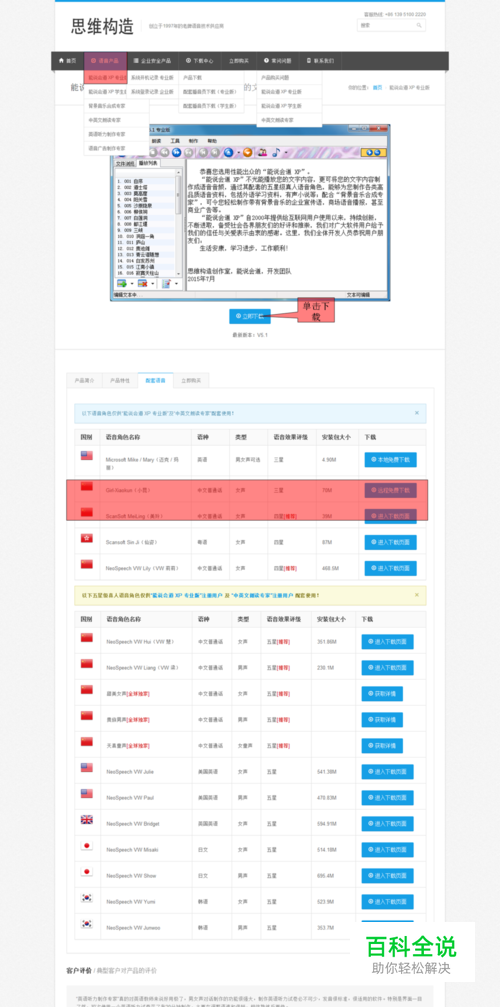The width and height of the screenshot is (500, 1007).
Task: Switch to the 产品简介 tab
Action: click(83, 380)
